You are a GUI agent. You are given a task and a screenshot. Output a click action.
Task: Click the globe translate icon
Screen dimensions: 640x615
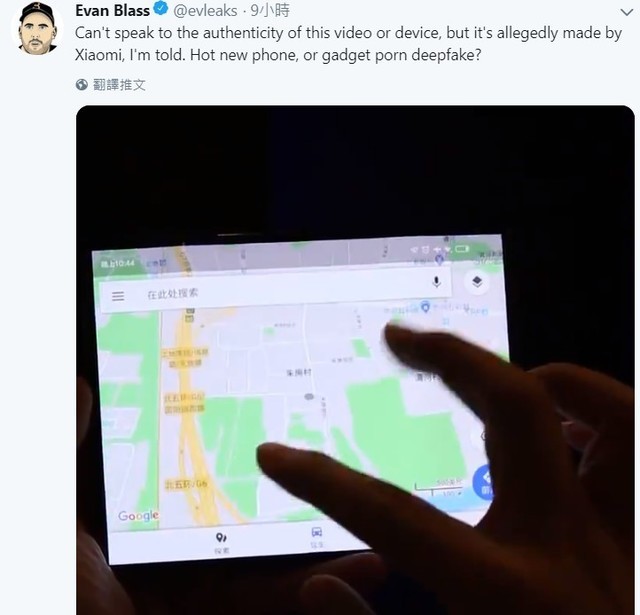(x=82, y=84)
